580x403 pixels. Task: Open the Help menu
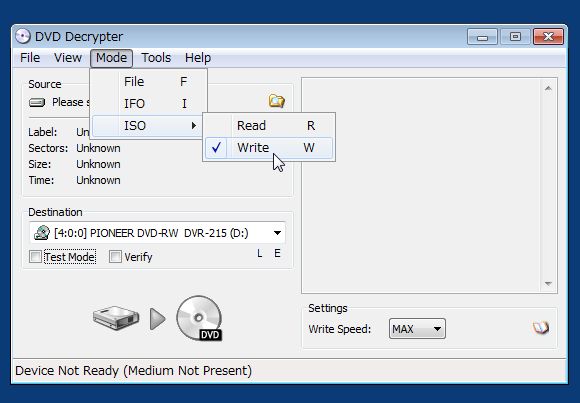pos(198,58)
